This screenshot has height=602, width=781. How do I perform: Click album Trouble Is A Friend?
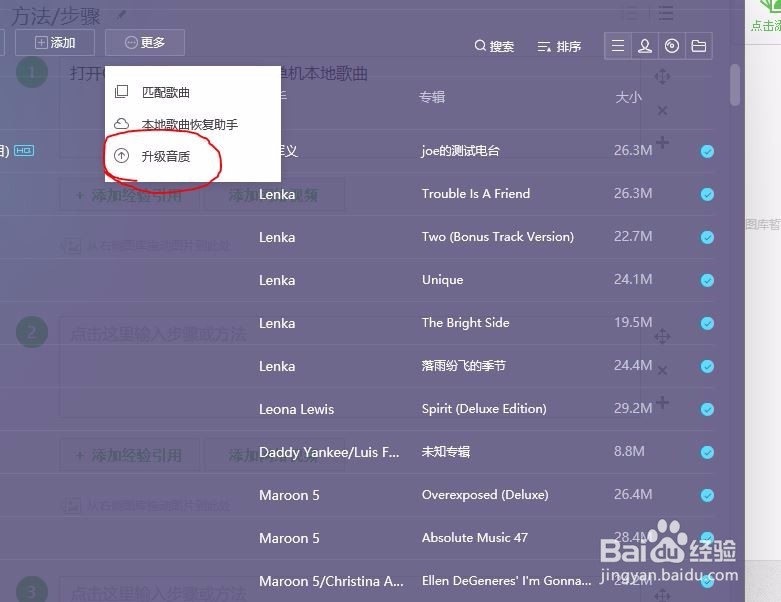476,194
